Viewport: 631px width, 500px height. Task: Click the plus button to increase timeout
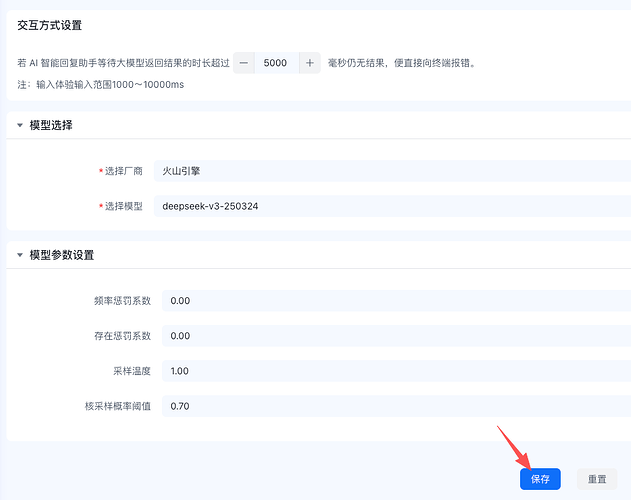309,62
